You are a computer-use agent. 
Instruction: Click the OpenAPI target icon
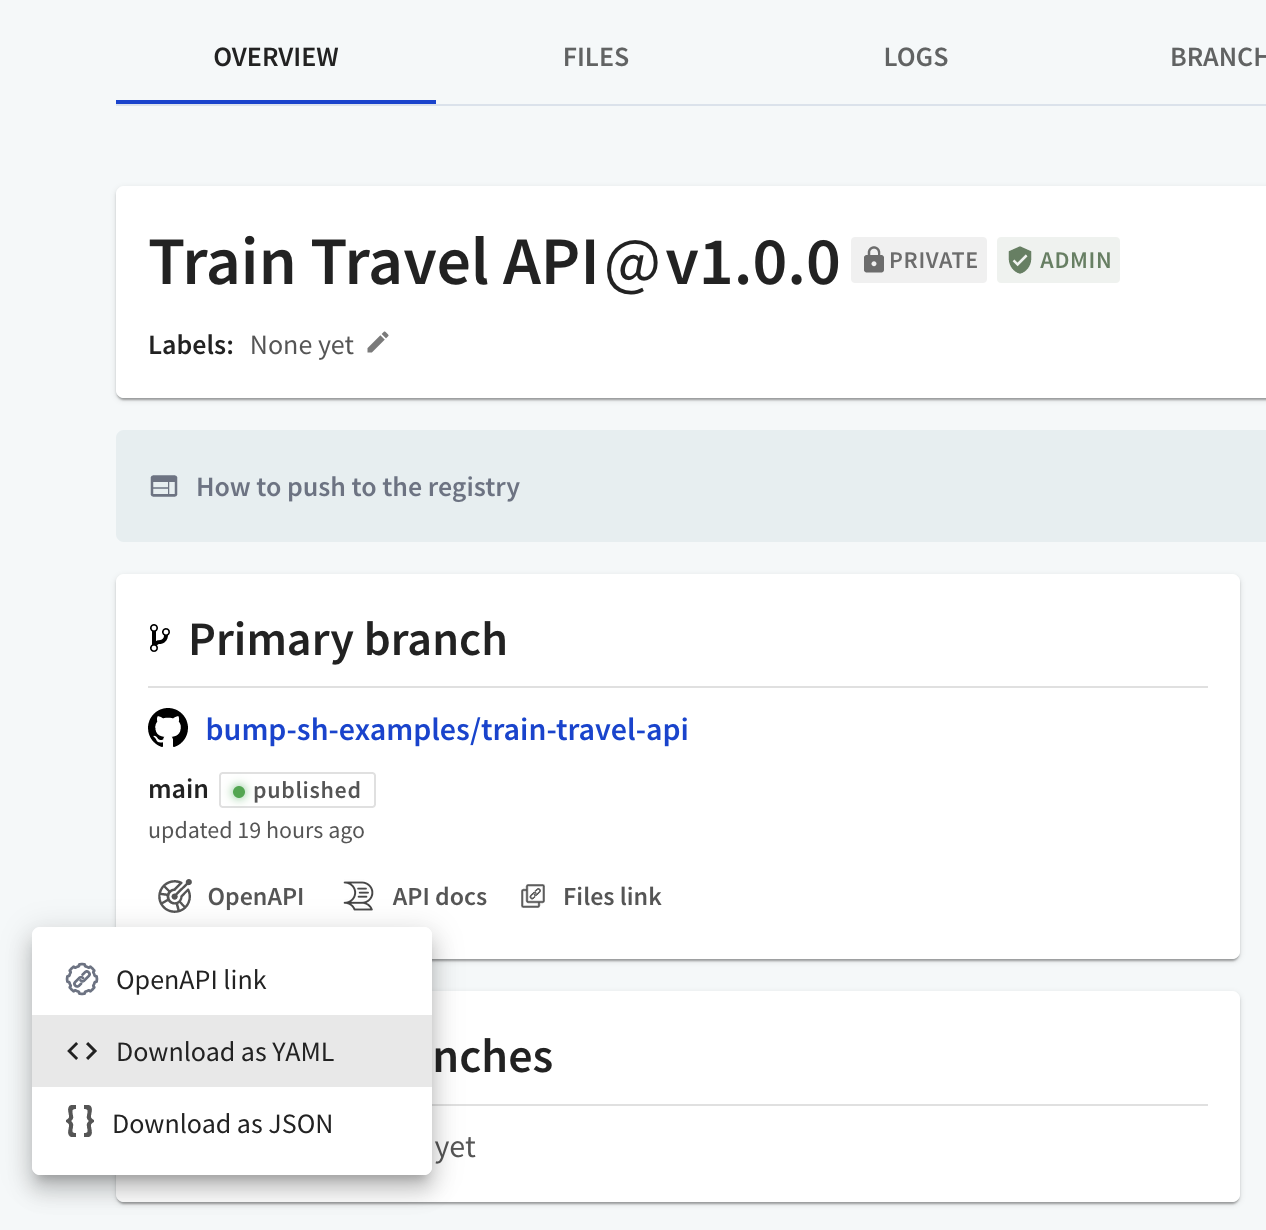[x=175, y=896]
